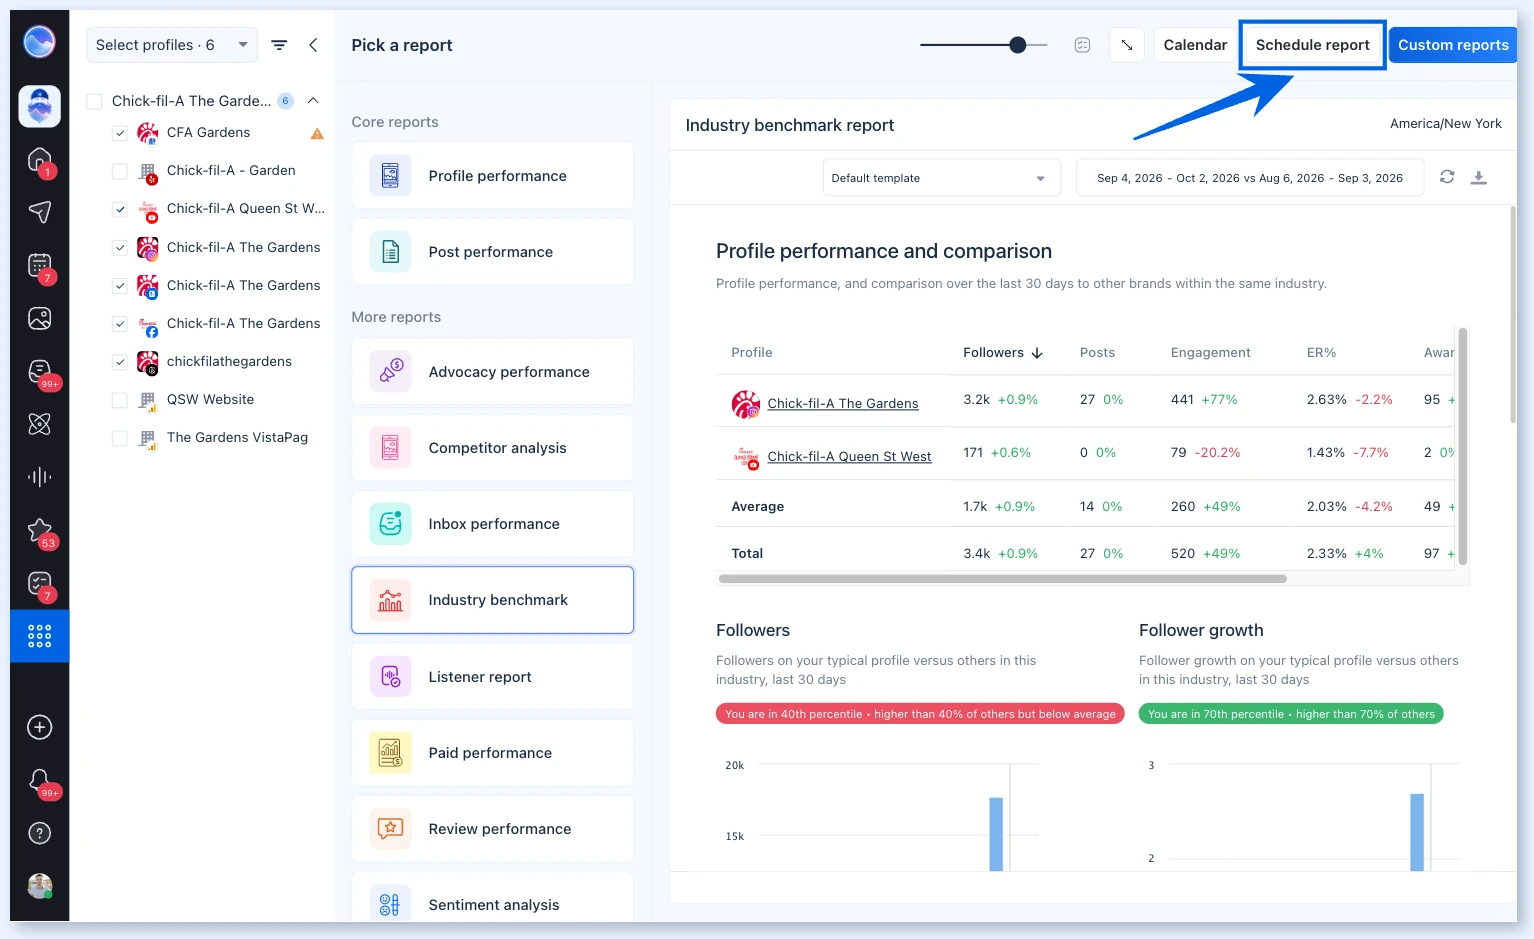The width and height of the screenshot is (1534, 939).
Task: Collapse the profiles panel with chevron
Action: coord(313,45)
